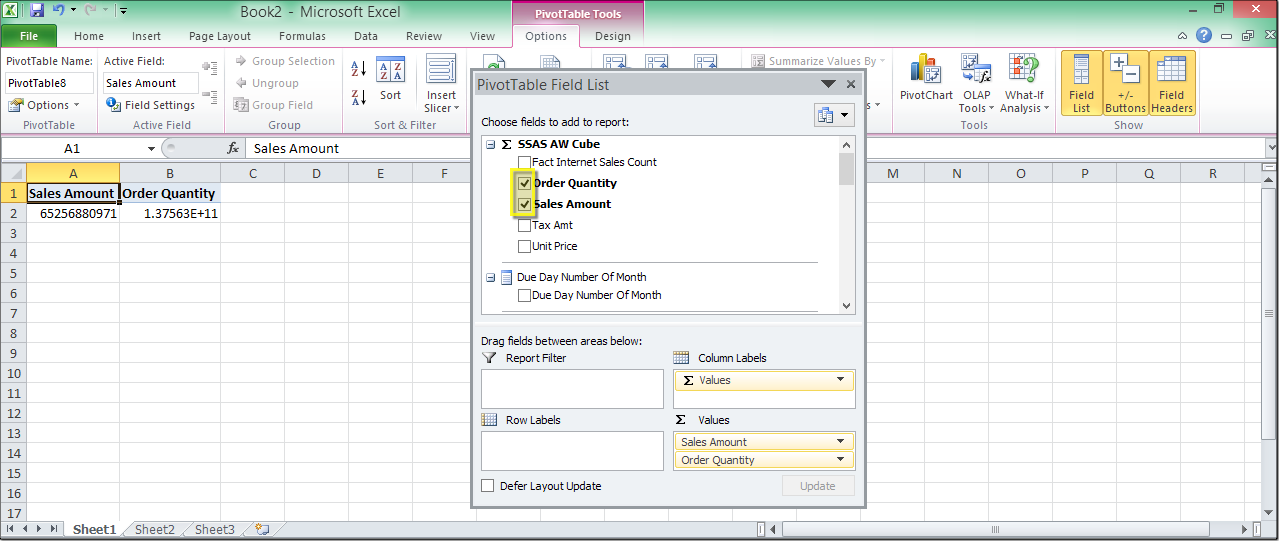
Task: Click Sort A to Z icon
Action: point(359,69)
